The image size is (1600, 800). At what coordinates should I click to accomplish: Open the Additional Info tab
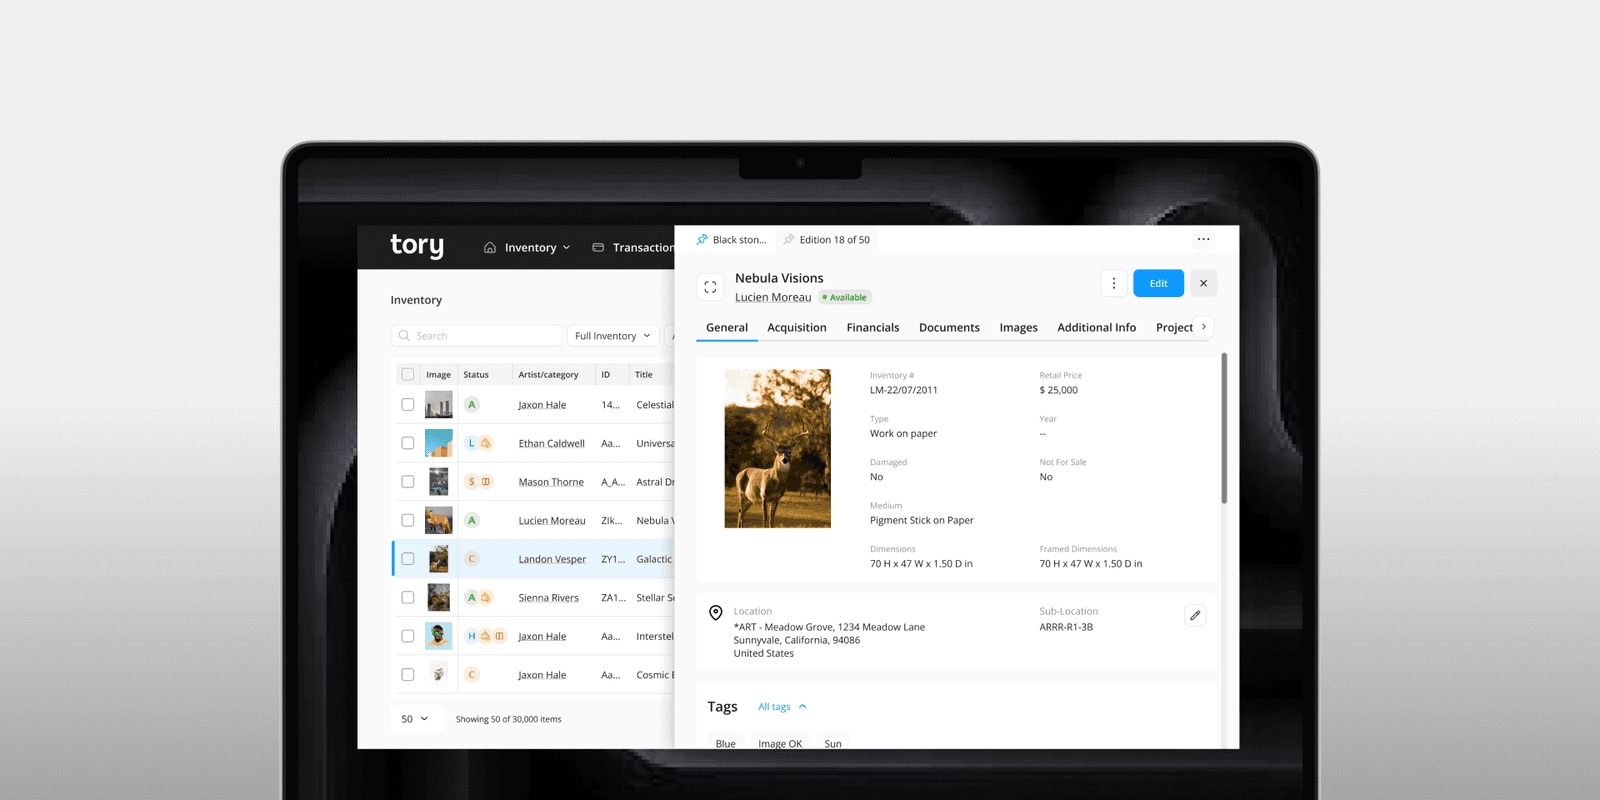1096,328
